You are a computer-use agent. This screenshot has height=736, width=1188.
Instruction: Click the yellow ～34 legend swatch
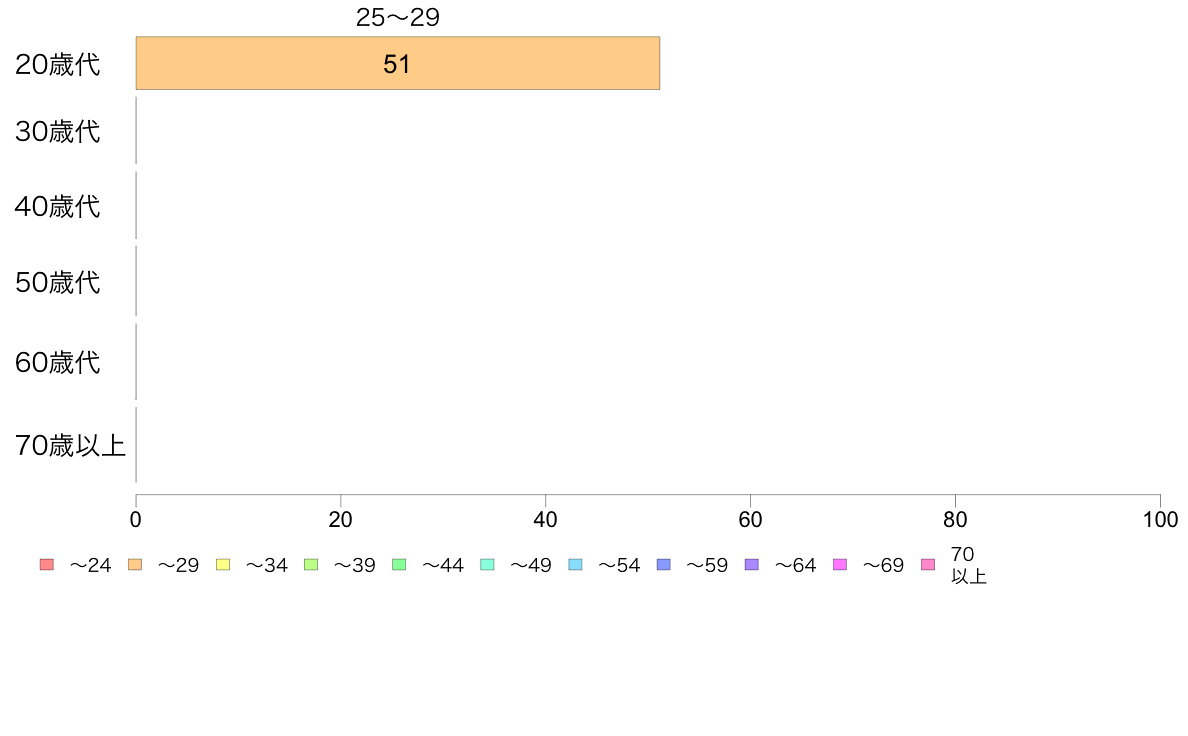pyautogui.click(x=223, y=565)
